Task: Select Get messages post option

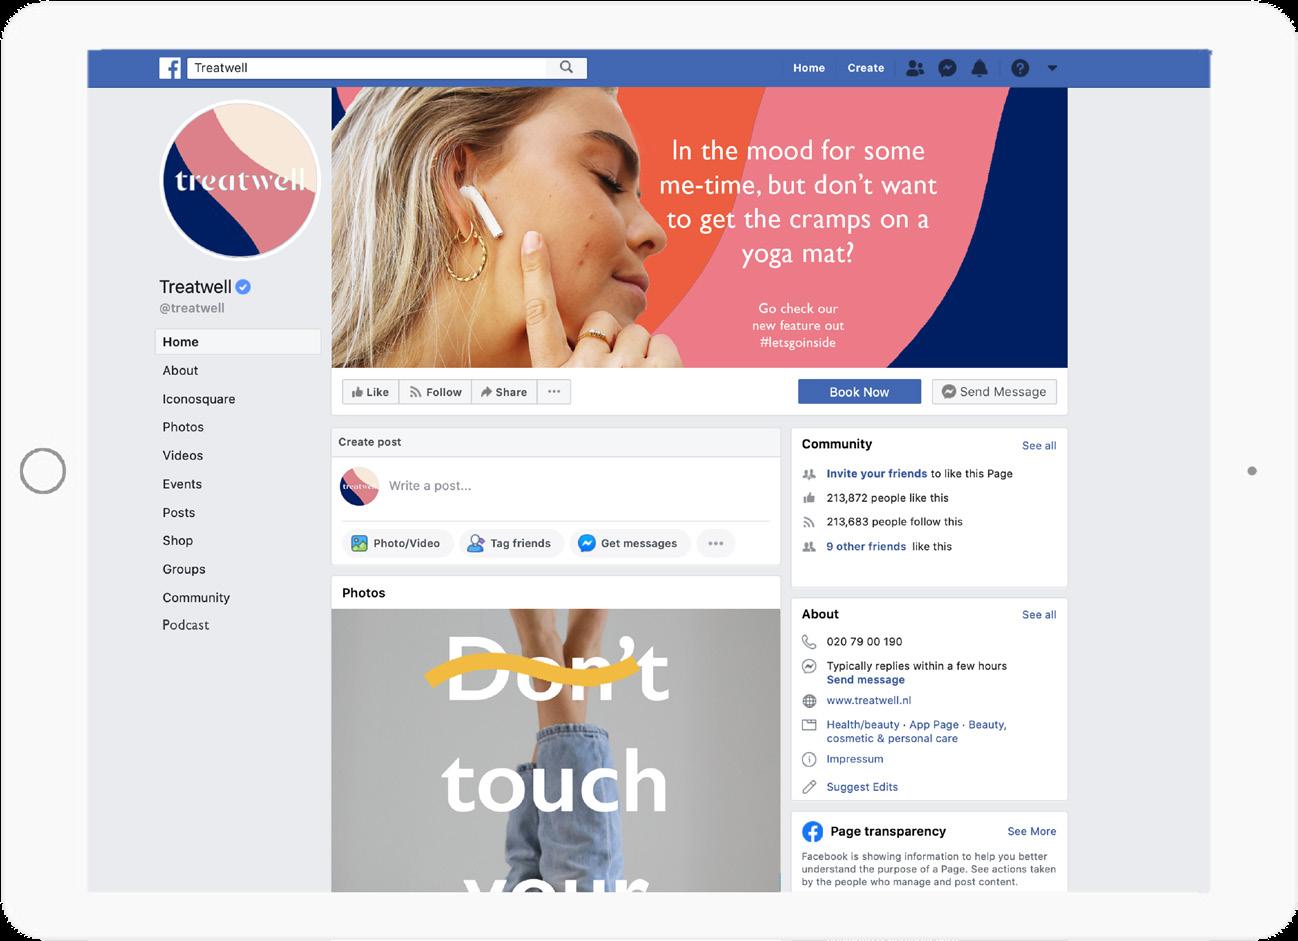Action: [629, 543]
